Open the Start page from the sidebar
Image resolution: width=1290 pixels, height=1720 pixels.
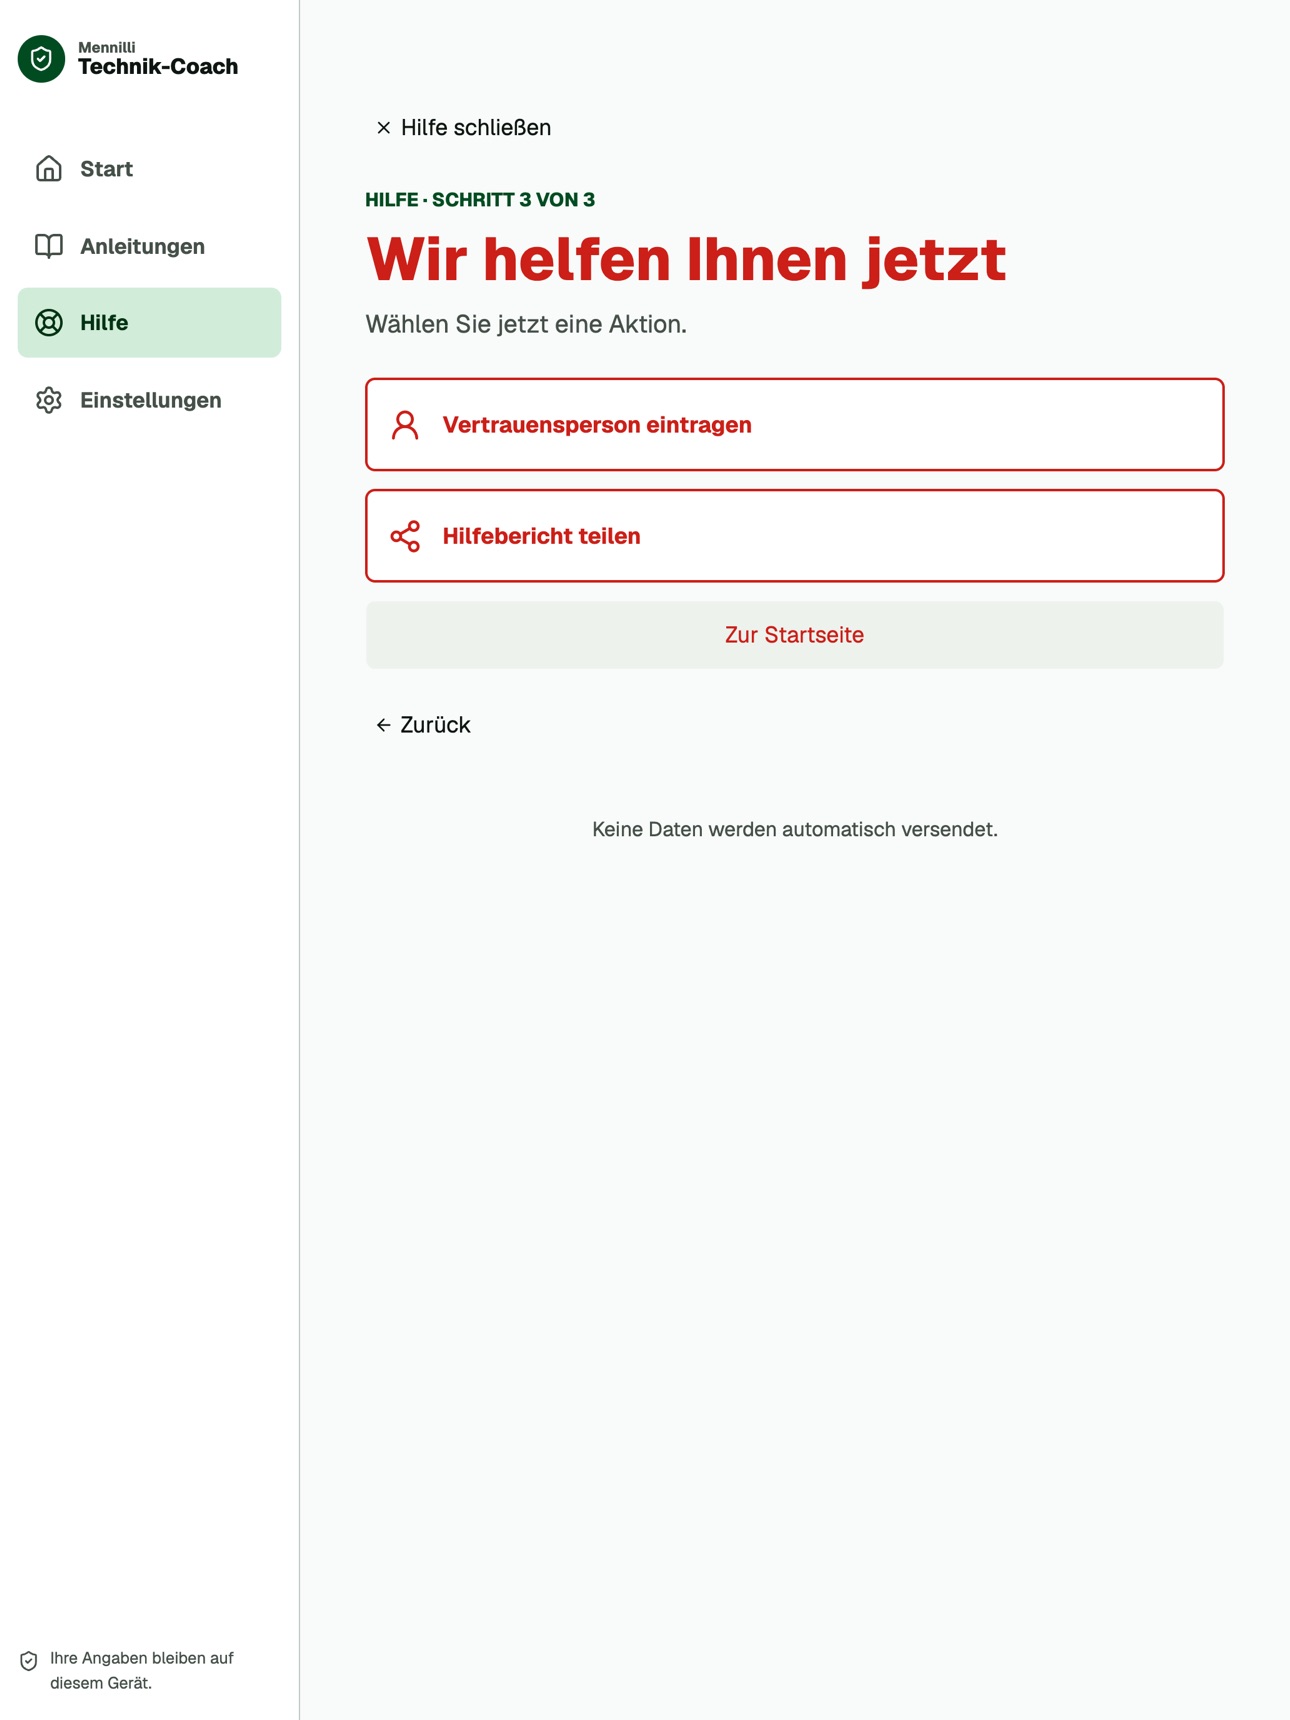(149, 169)
